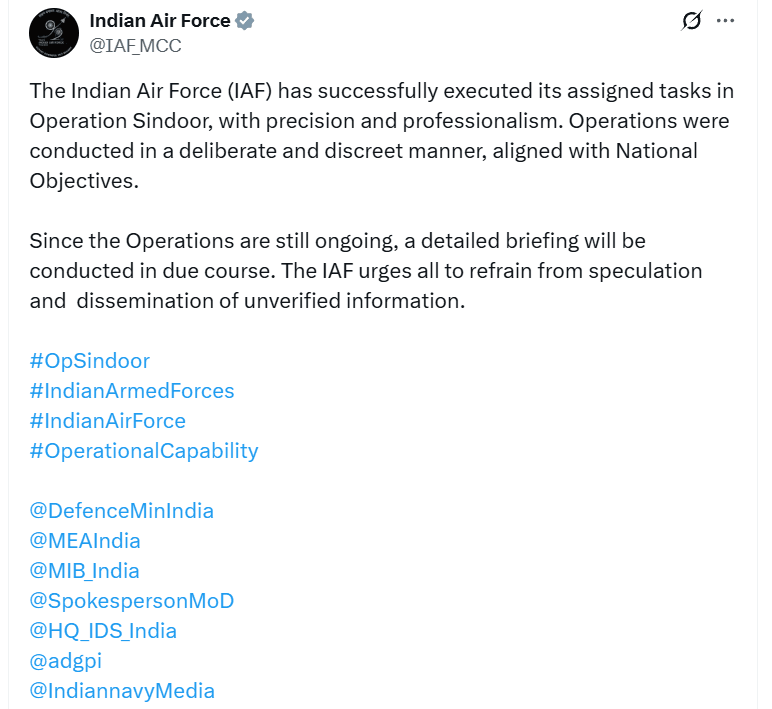
Task: Open the #OpSindoor hashtag
Action: point(90,361)
